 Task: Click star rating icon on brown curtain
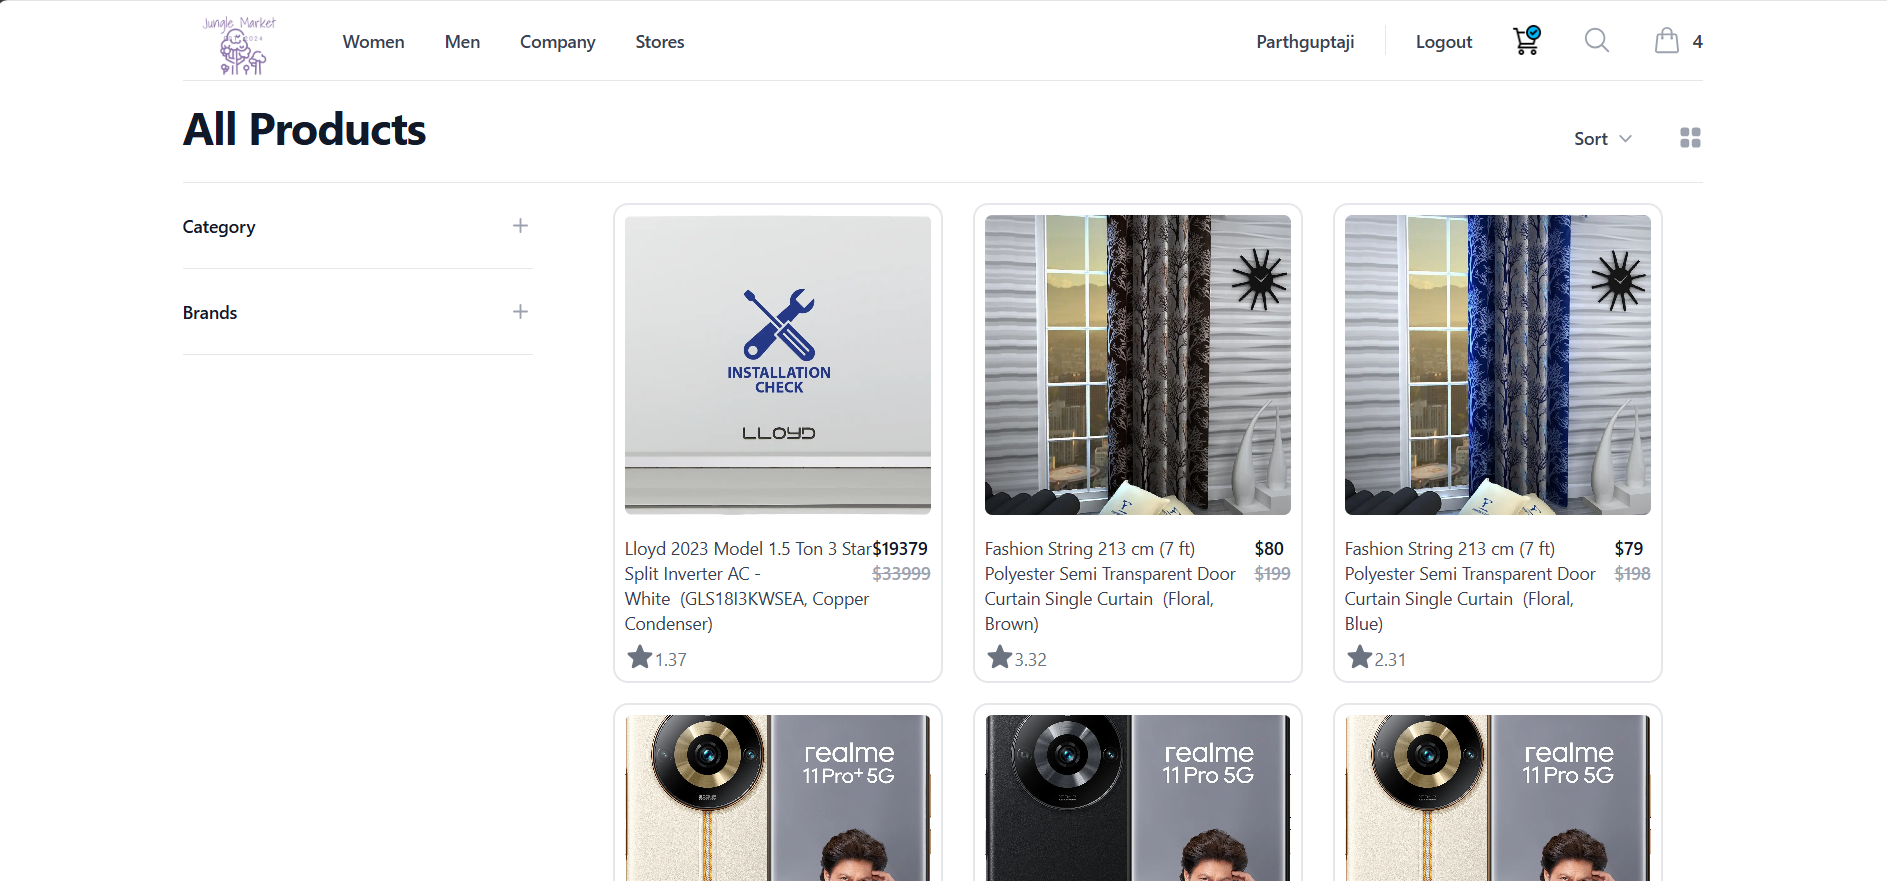click(999, 658)
